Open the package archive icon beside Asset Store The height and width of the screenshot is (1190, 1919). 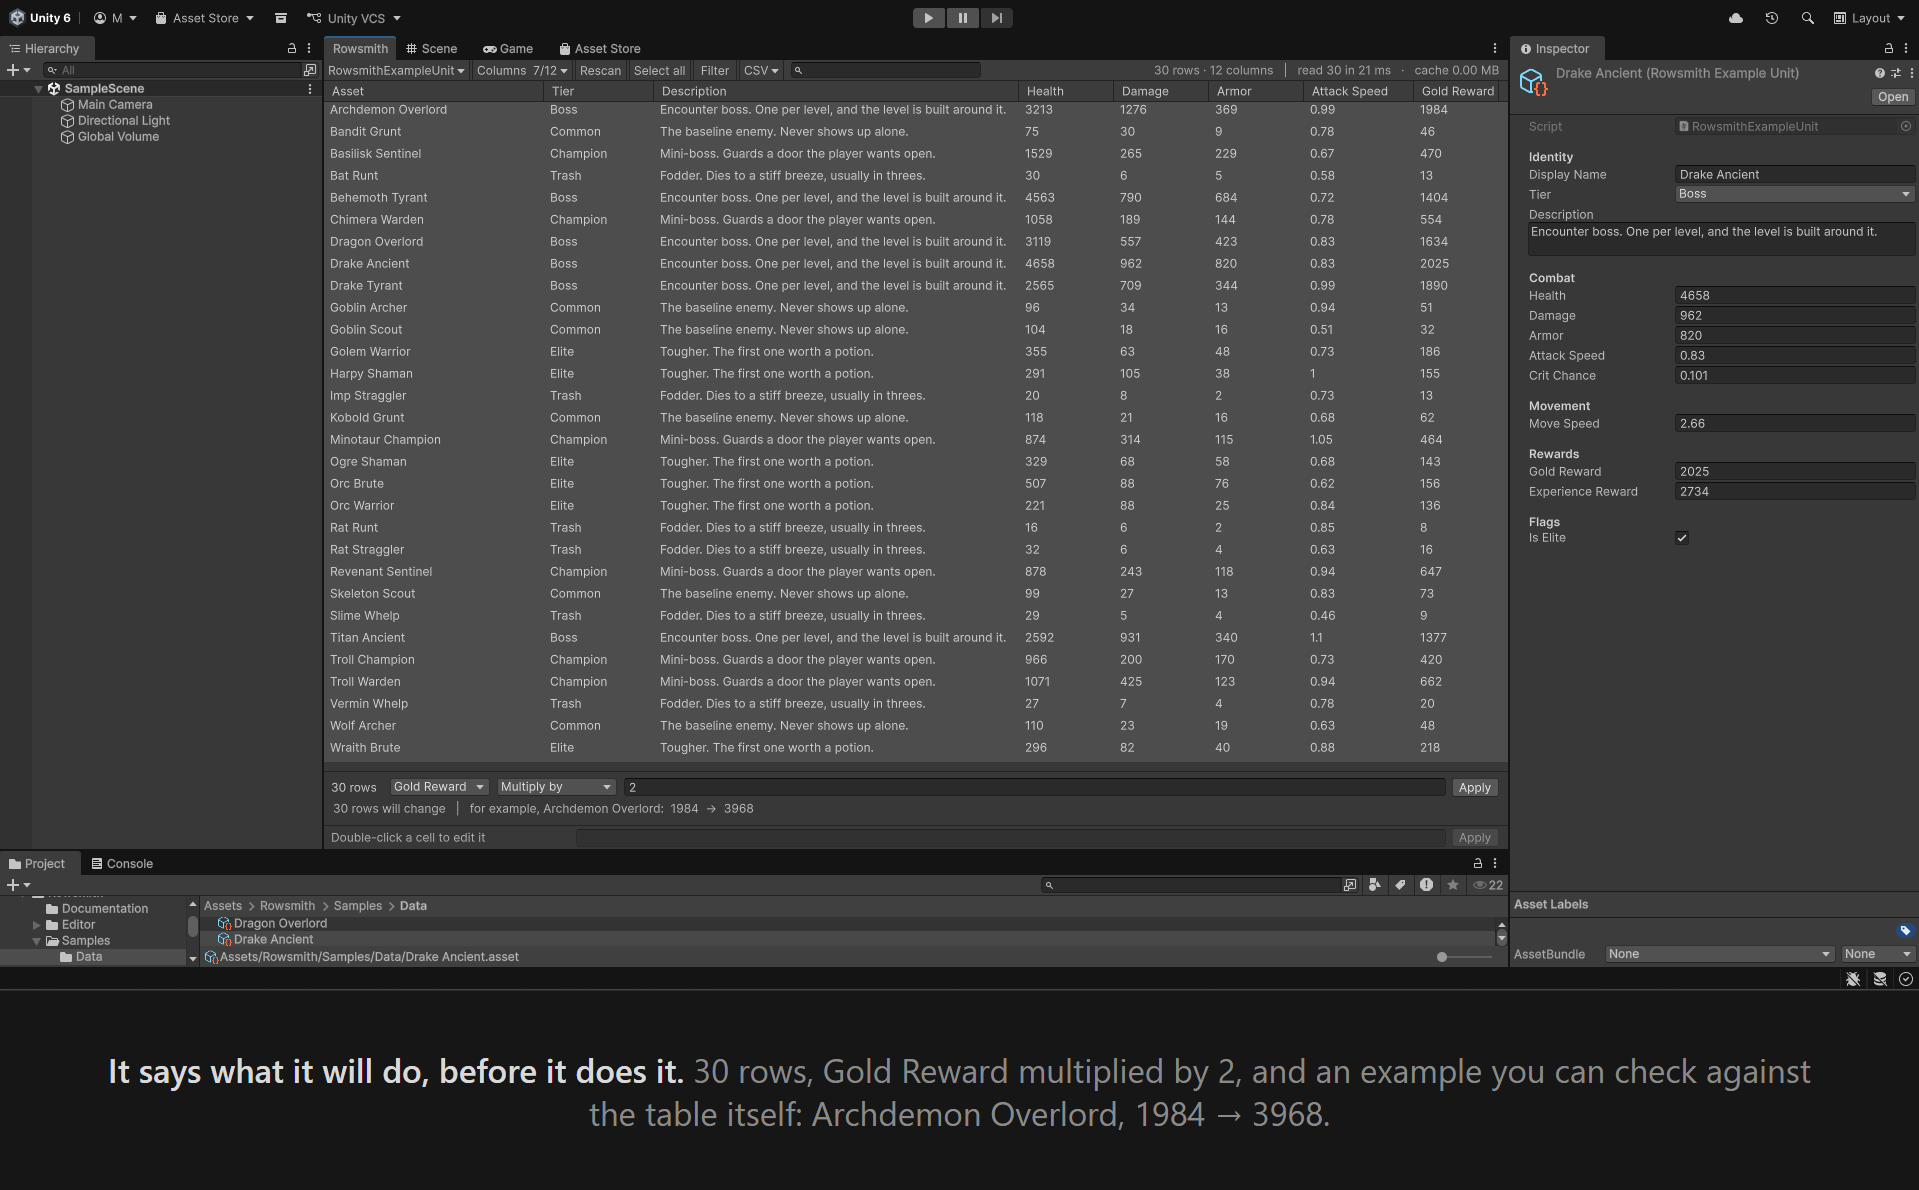coord(281,18)
